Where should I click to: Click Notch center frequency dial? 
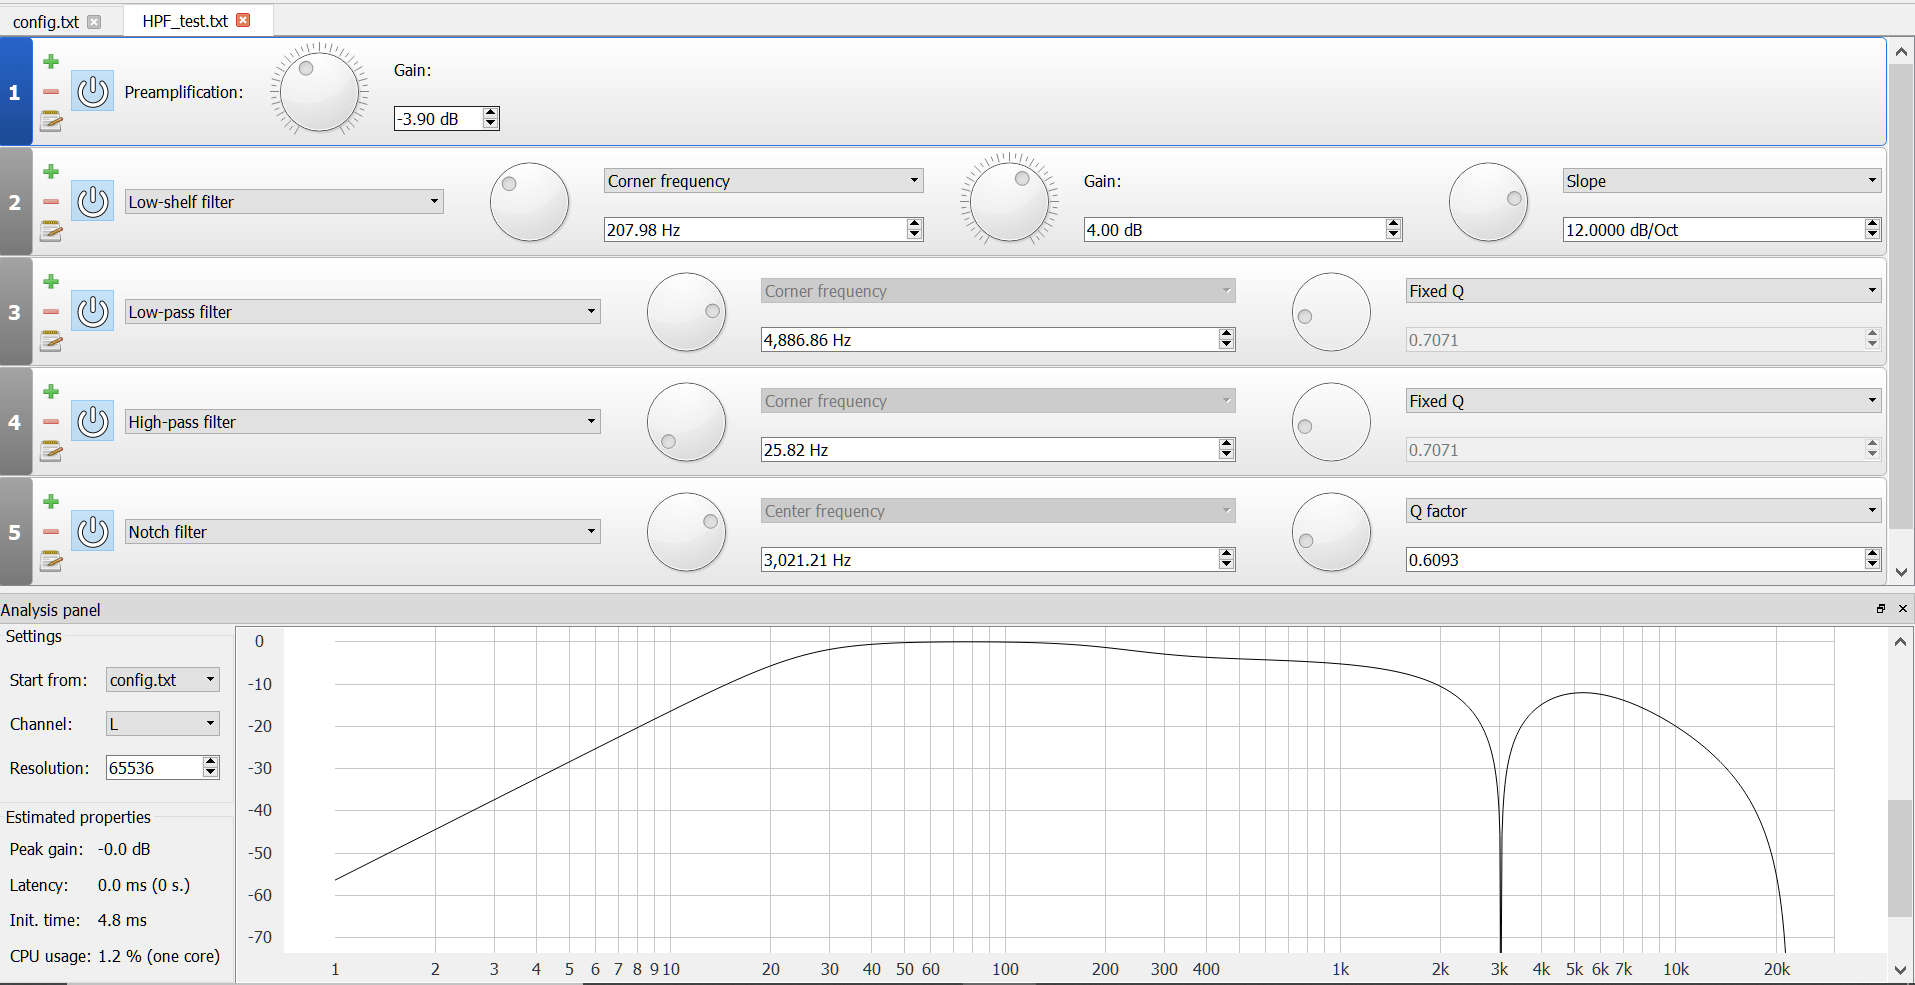coord(686,532)
